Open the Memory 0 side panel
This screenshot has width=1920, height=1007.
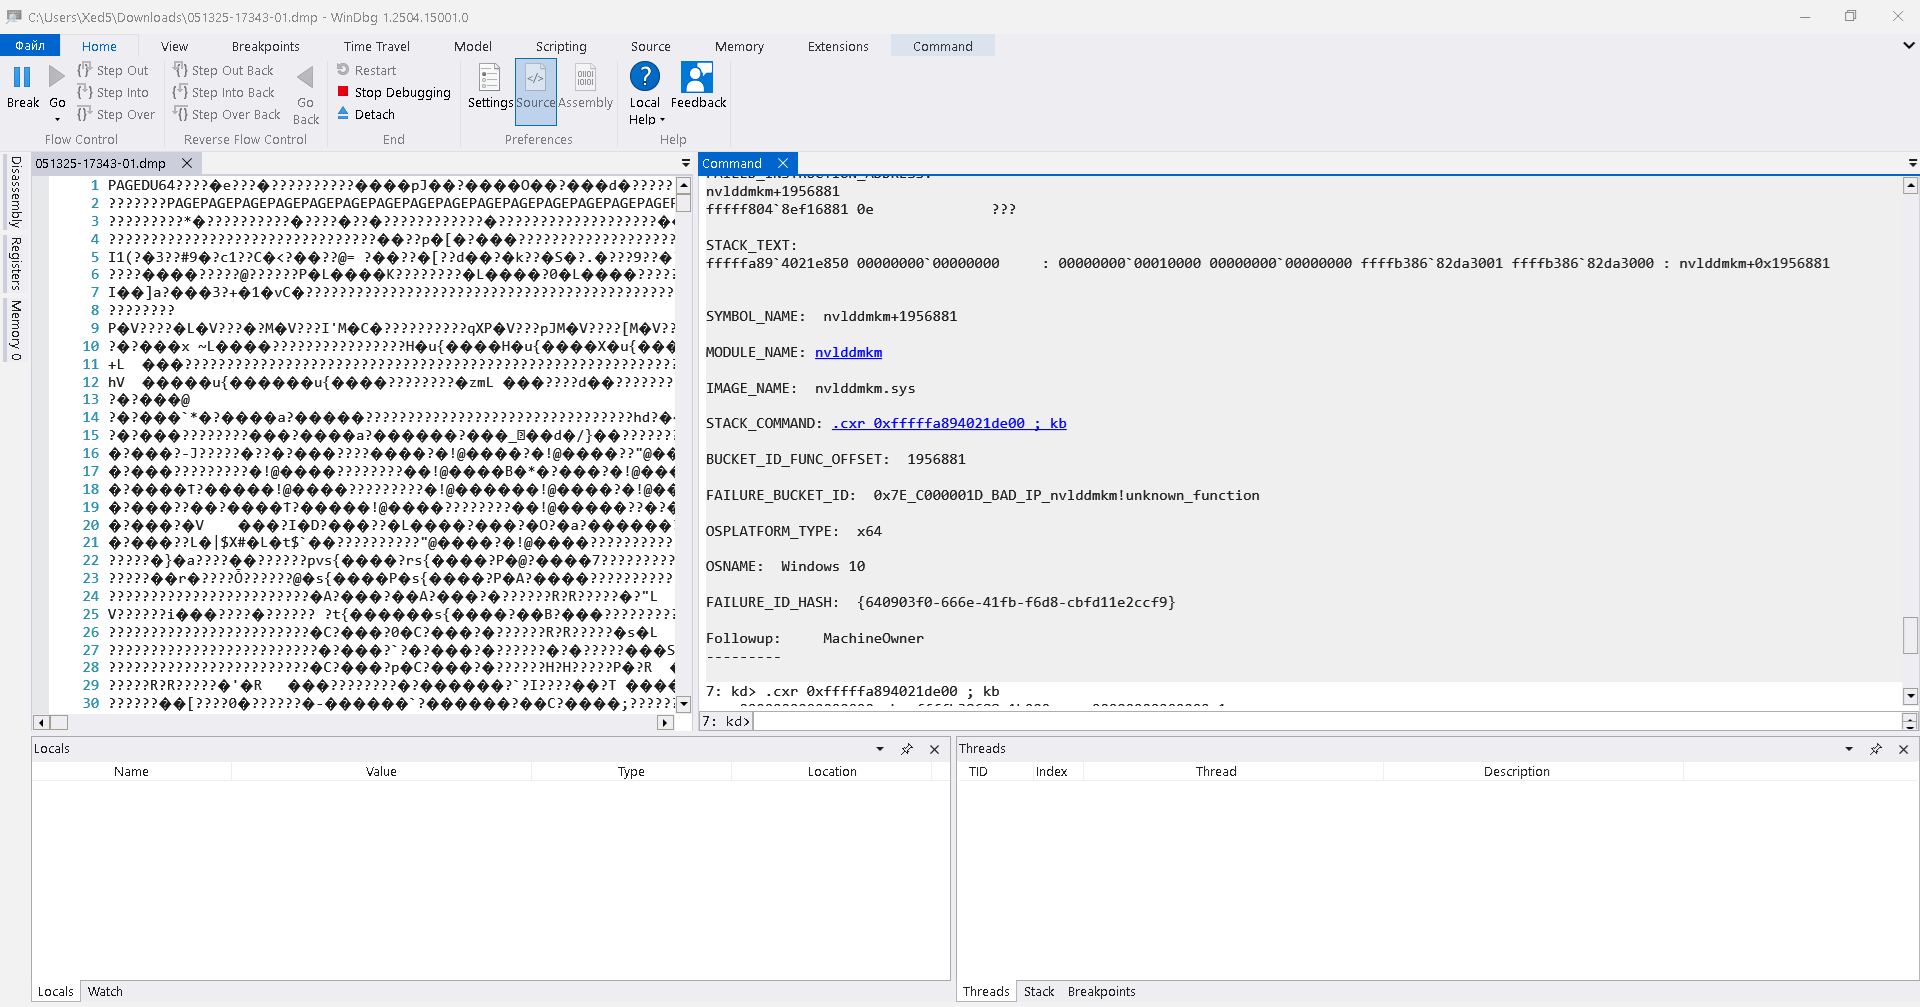click(15, 330)
